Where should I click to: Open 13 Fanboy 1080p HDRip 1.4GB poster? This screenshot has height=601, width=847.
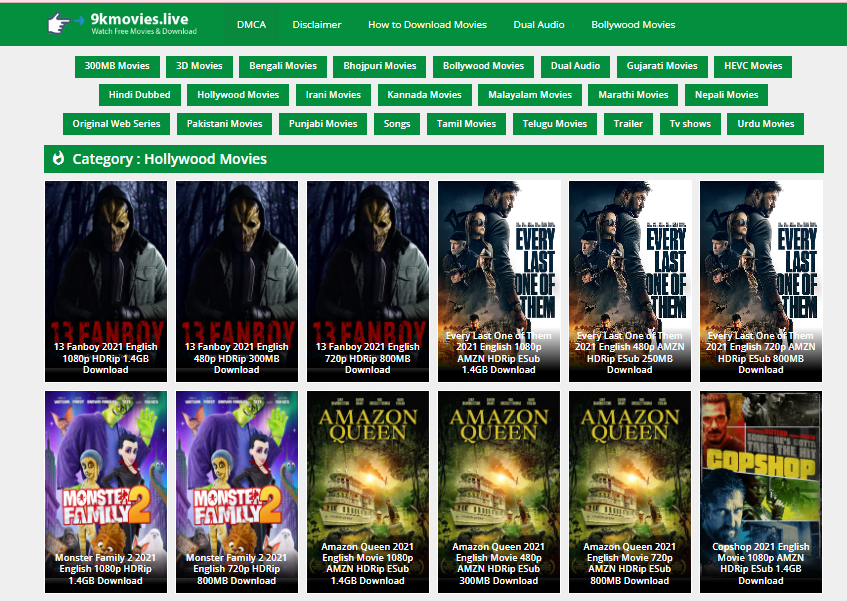point(106,281)
